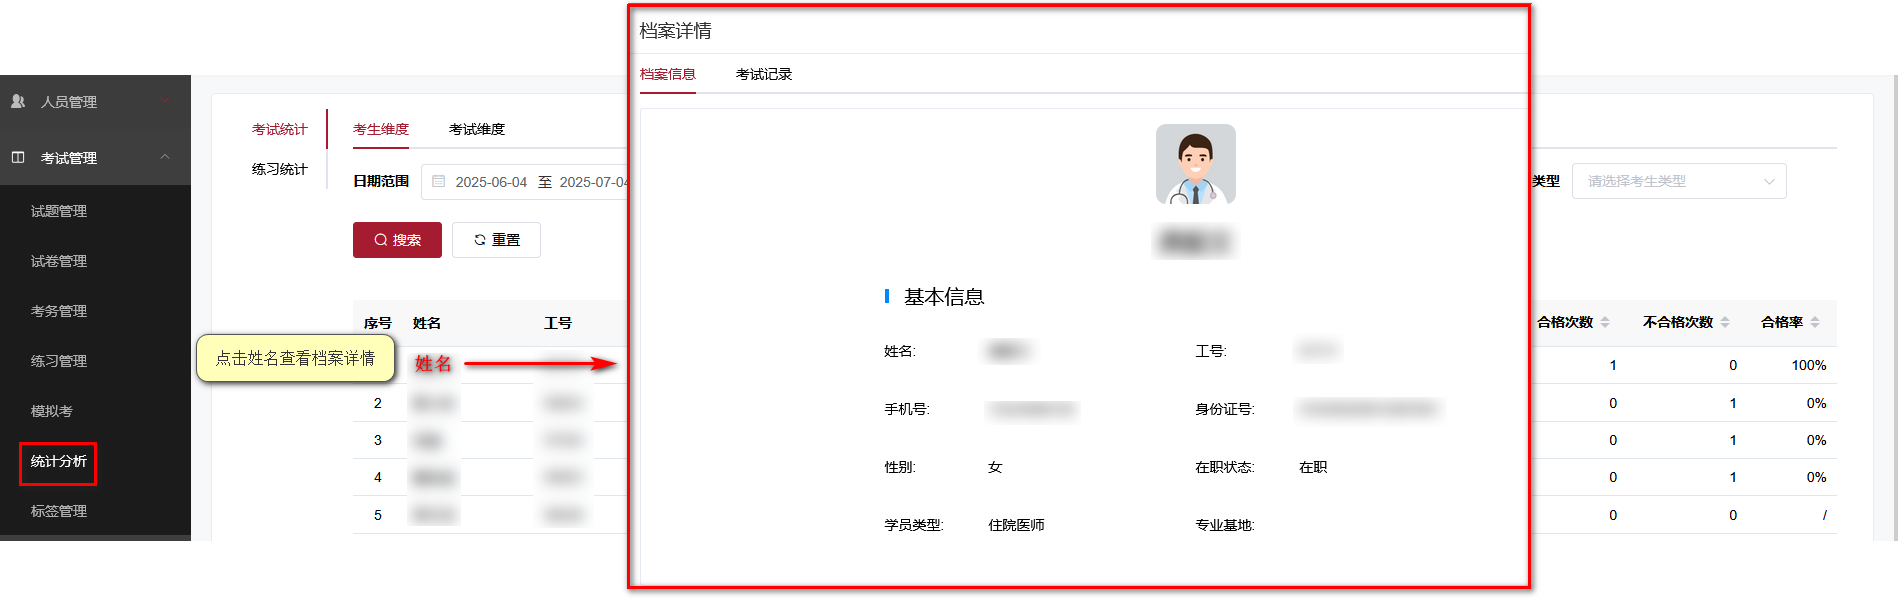Click the 考试管理 book icon in sidebar

(18, 157)
